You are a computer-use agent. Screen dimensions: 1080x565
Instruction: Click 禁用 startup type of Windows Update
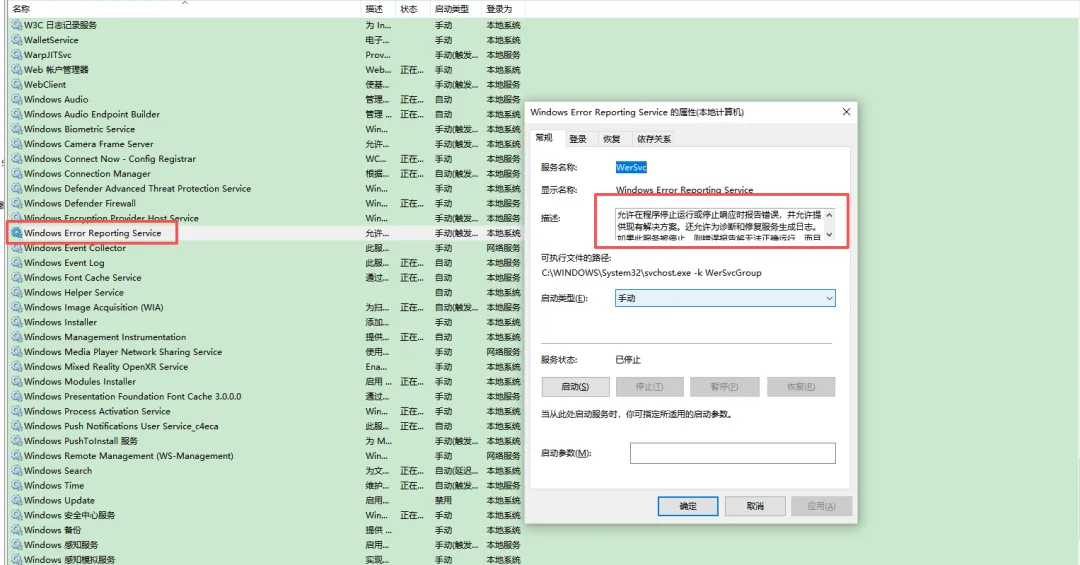click(x=444, y=500)
